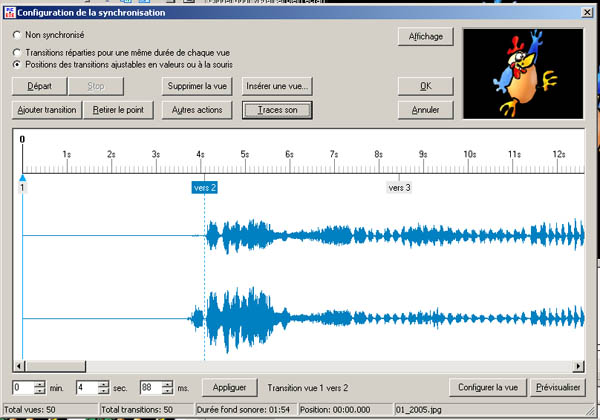Decrease minutes with the down spinner arrow
Screen dimensions: 600x420
pos(40,391)
